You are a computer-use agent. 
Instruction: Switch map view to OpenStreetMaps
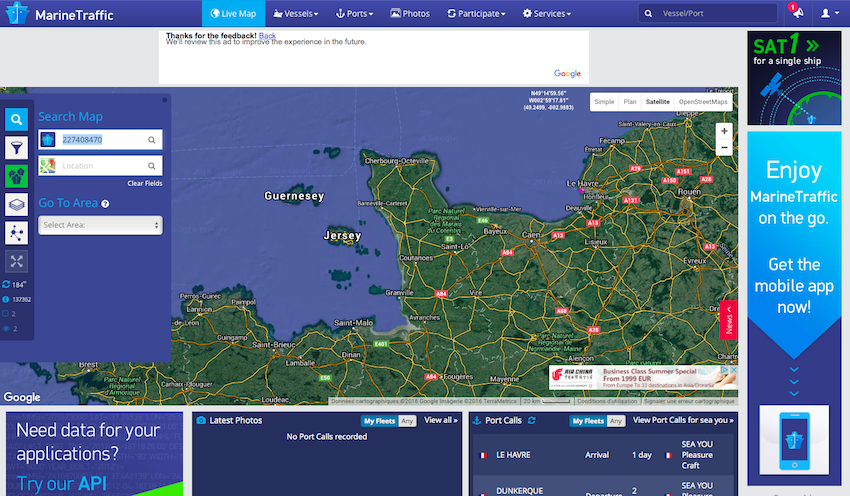[703, 101]
